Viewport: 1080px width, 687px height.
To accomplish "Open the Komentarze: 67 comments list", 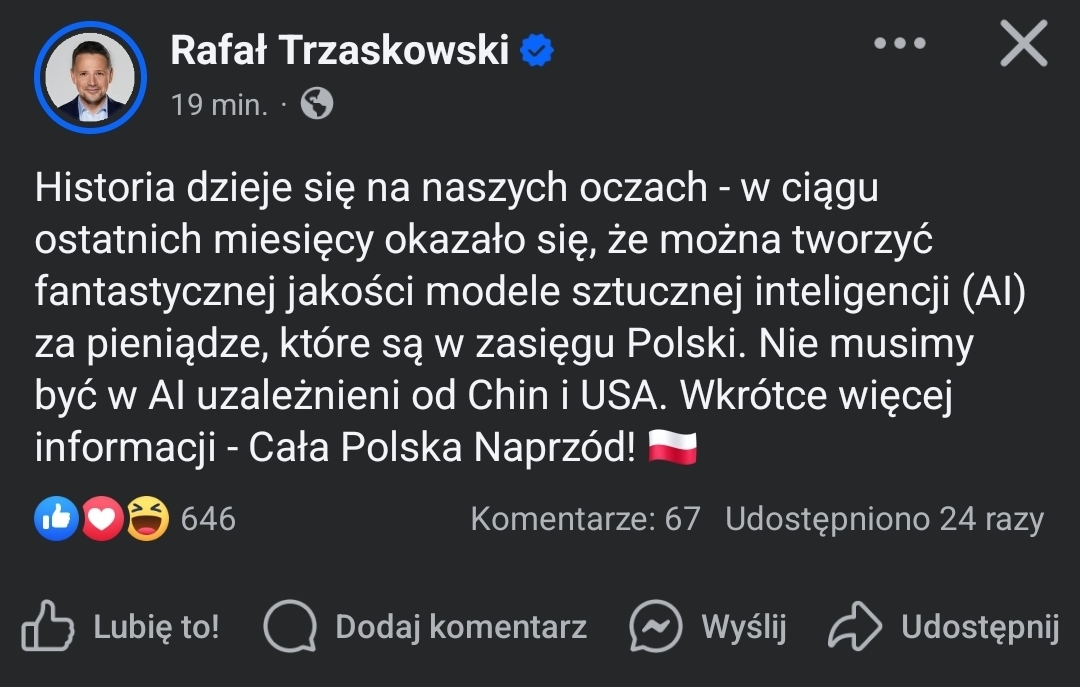I will pyautogui.click(x=585, y=519).
